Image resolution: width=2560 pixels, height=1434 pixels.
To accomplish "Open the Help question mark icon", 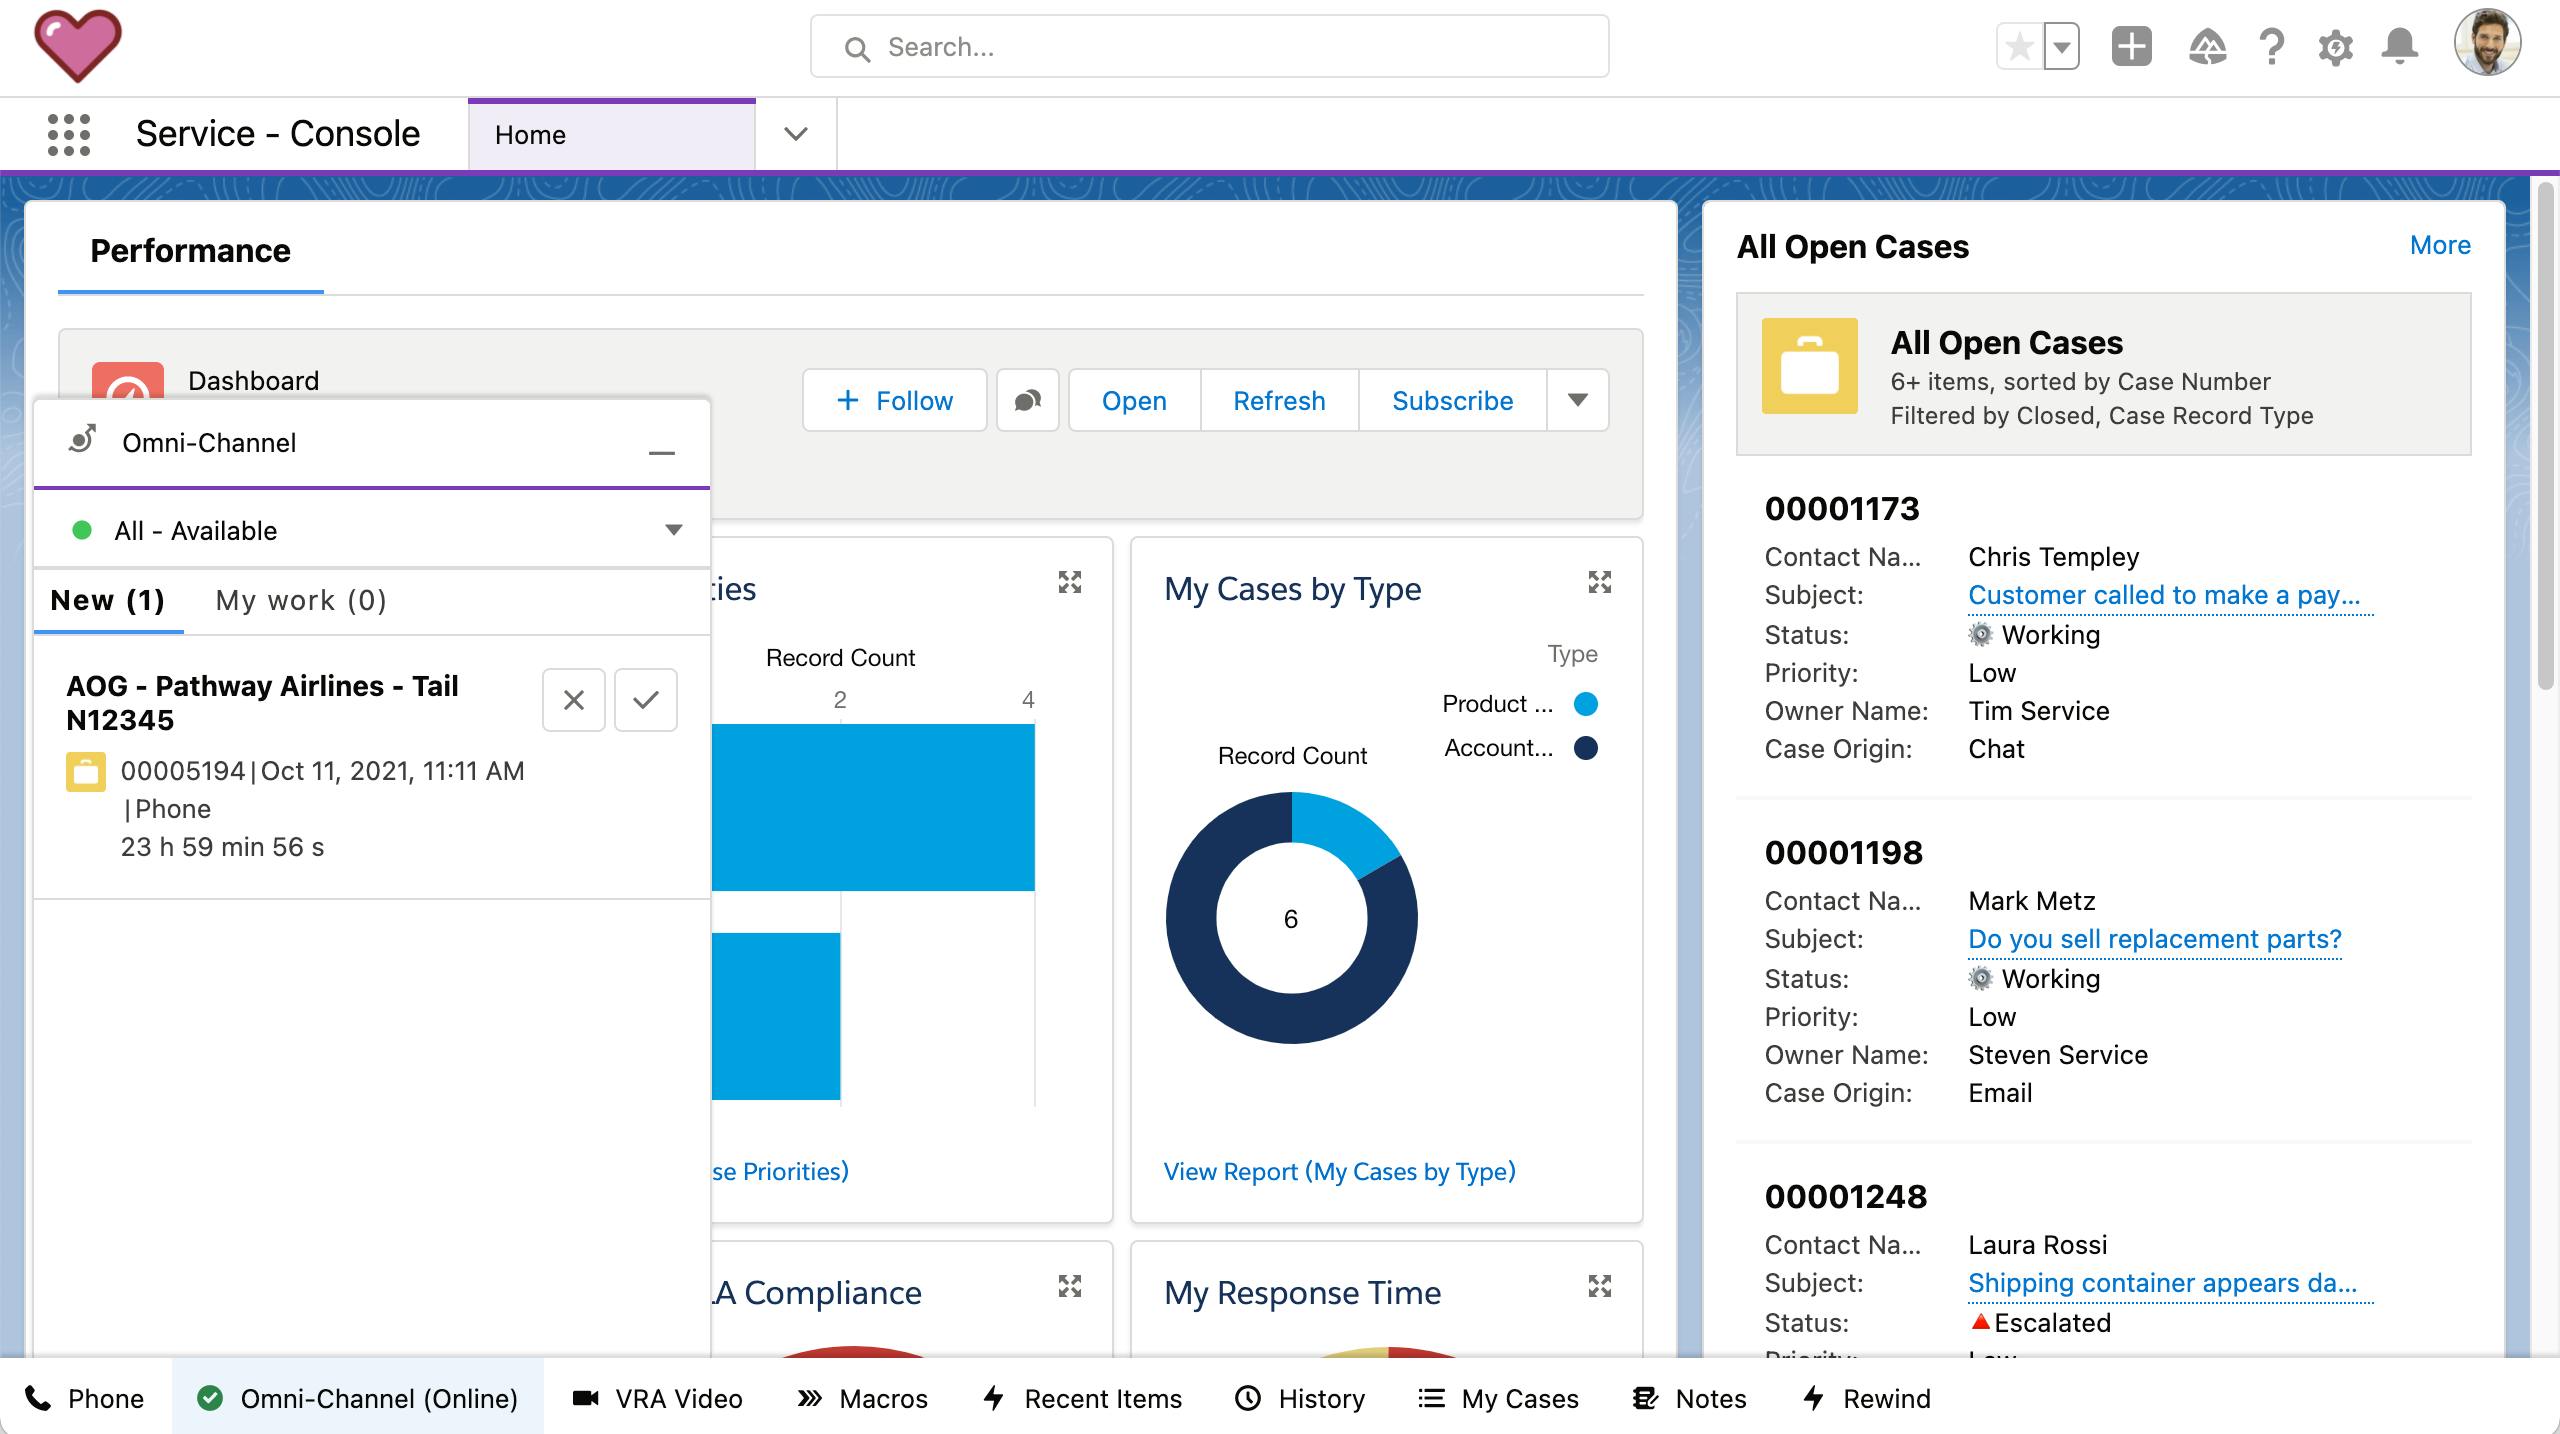I will click(2271, 47).
